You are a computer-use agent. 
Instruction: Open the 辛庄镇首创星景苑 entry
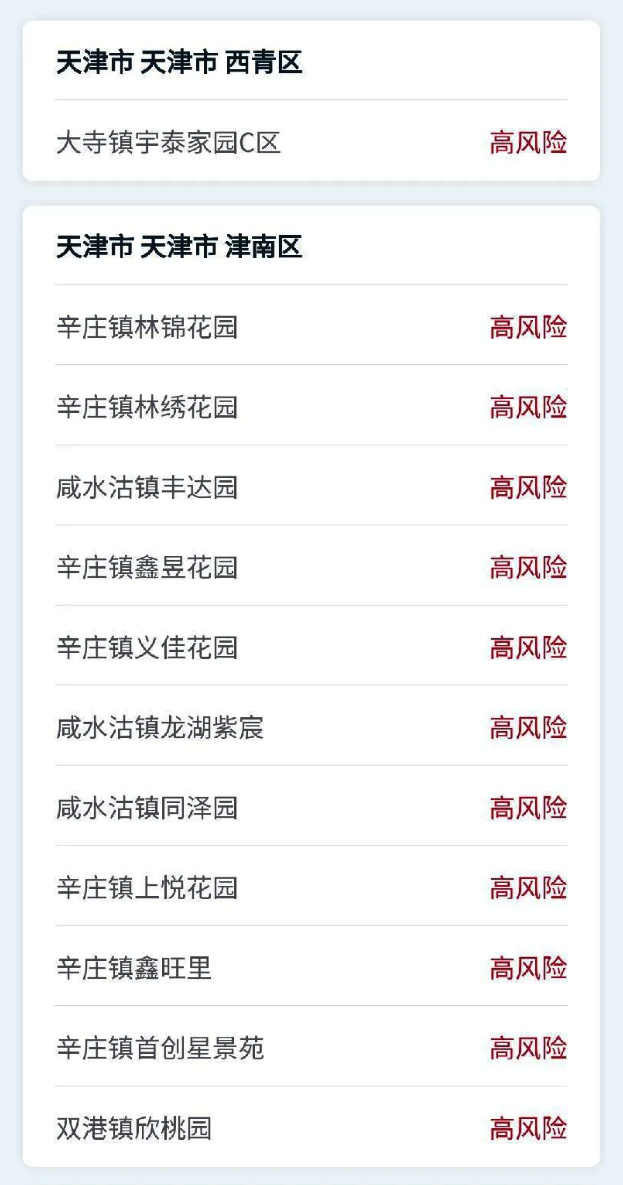click(x=311, y=1048)
